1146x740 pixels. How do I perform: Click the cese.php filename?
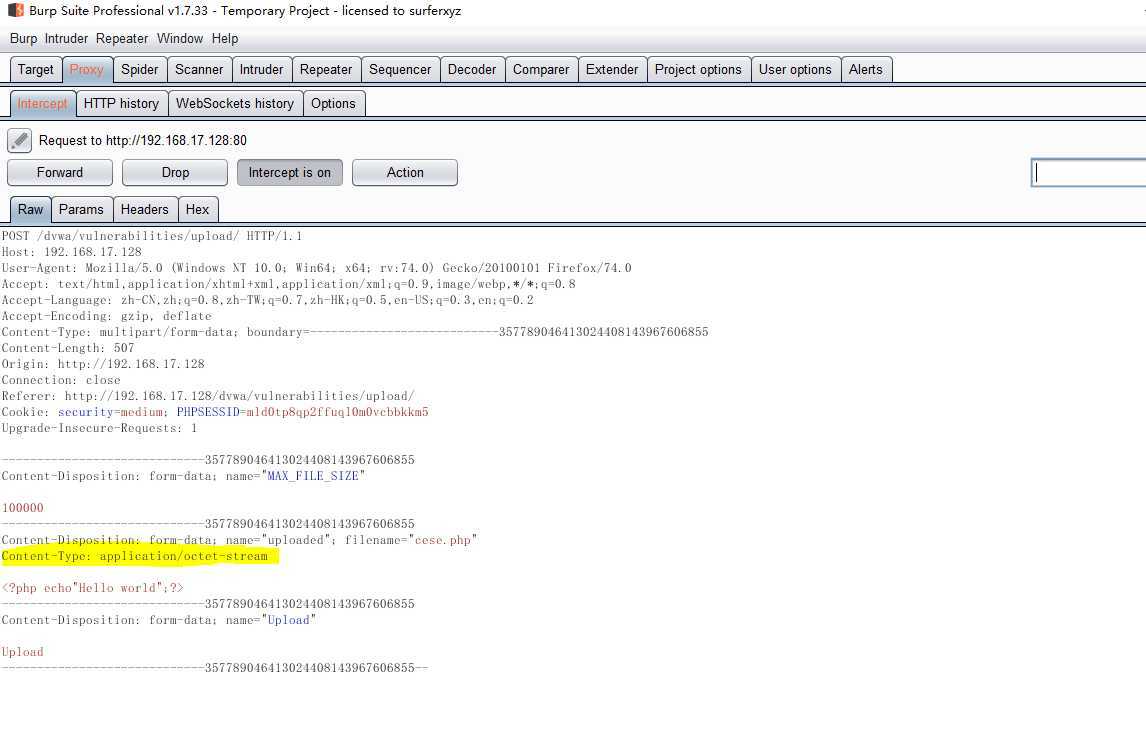tap(443, 540)
